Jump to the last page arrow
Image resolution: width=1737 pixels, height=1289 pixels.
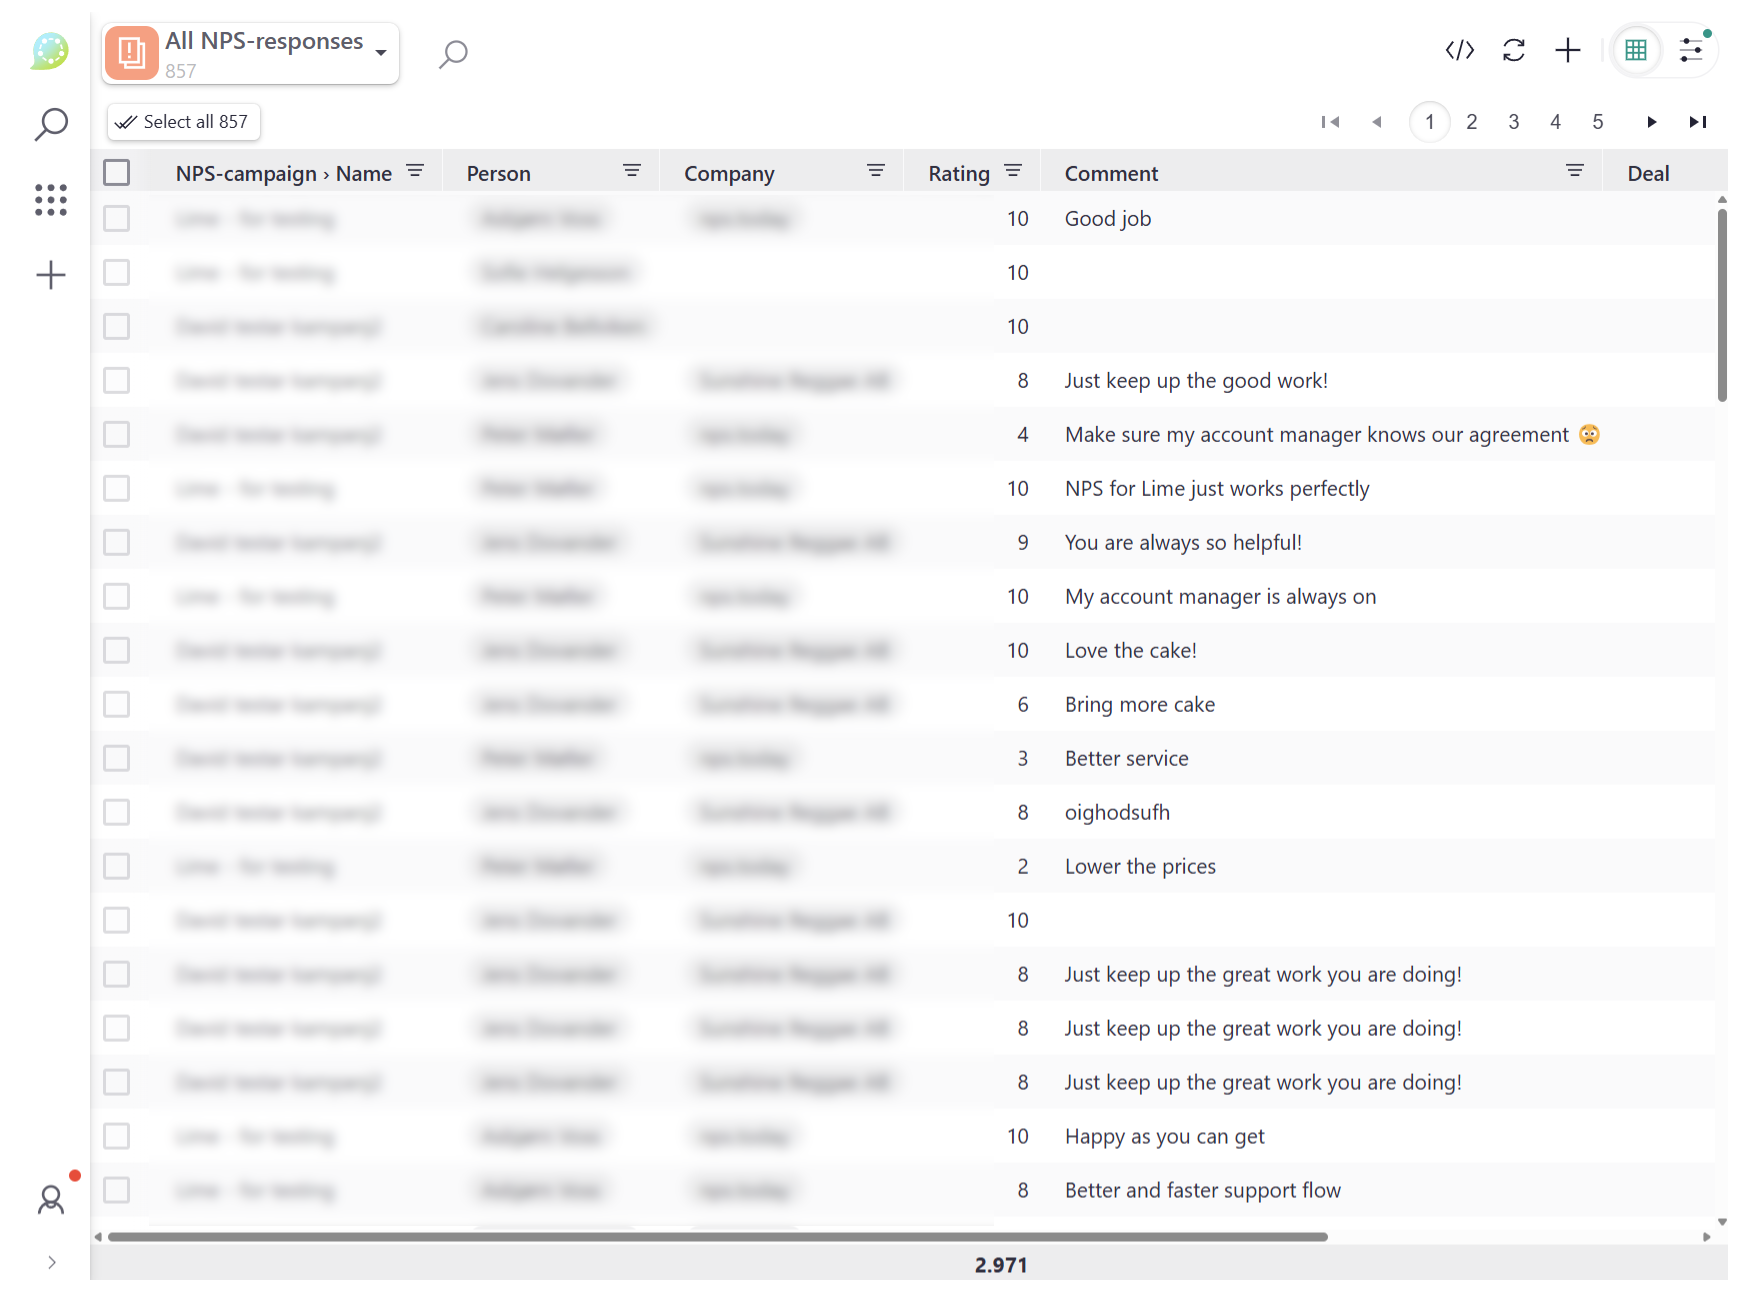point(1697,122)
